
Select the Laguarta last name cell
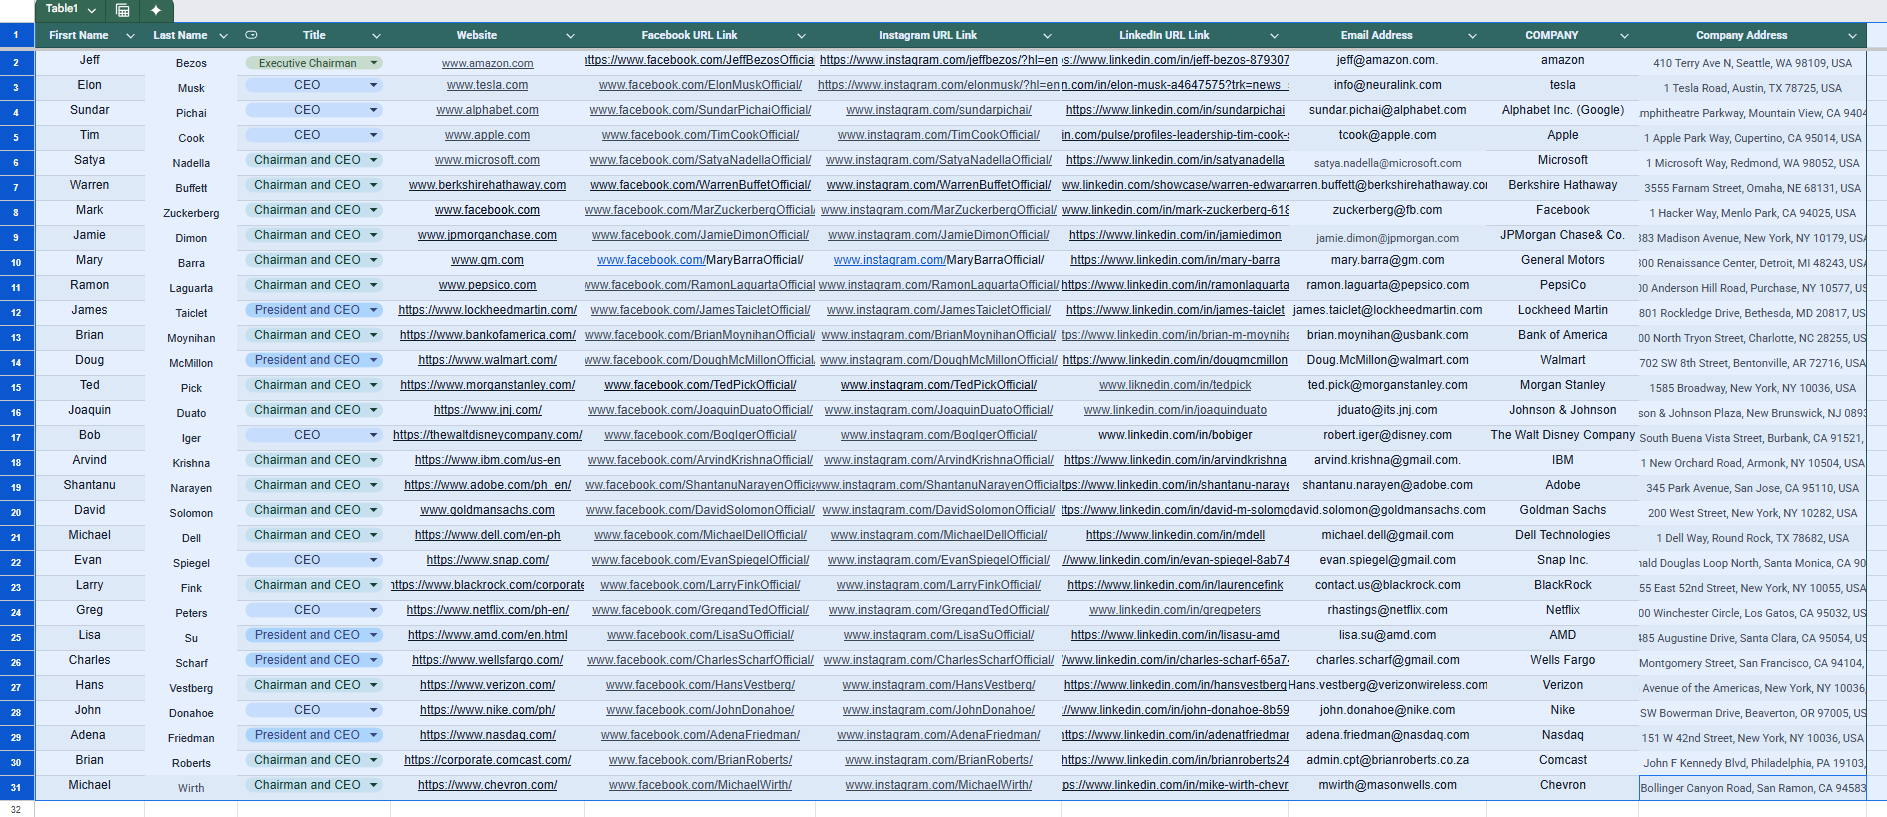point(191,288)
